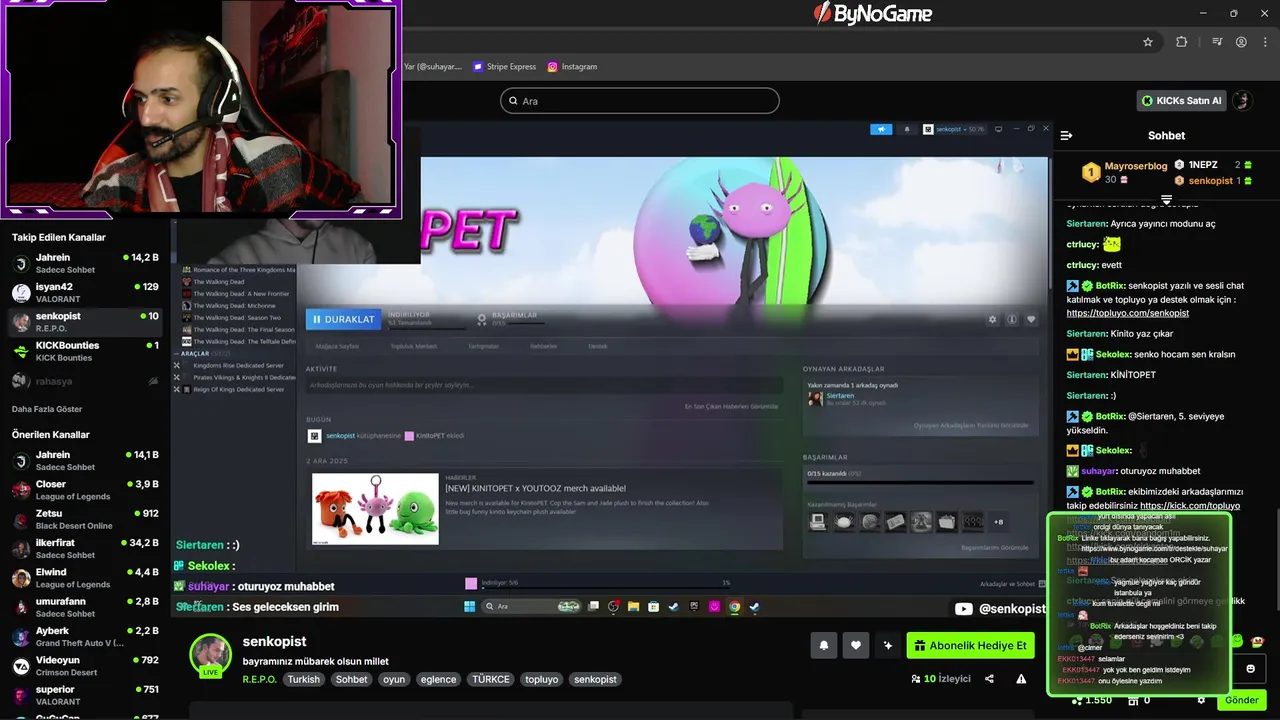Click the sparkle icon beside Abonelik Hediye Et
The image size is (1280, 720).
(x=887, y=646)
